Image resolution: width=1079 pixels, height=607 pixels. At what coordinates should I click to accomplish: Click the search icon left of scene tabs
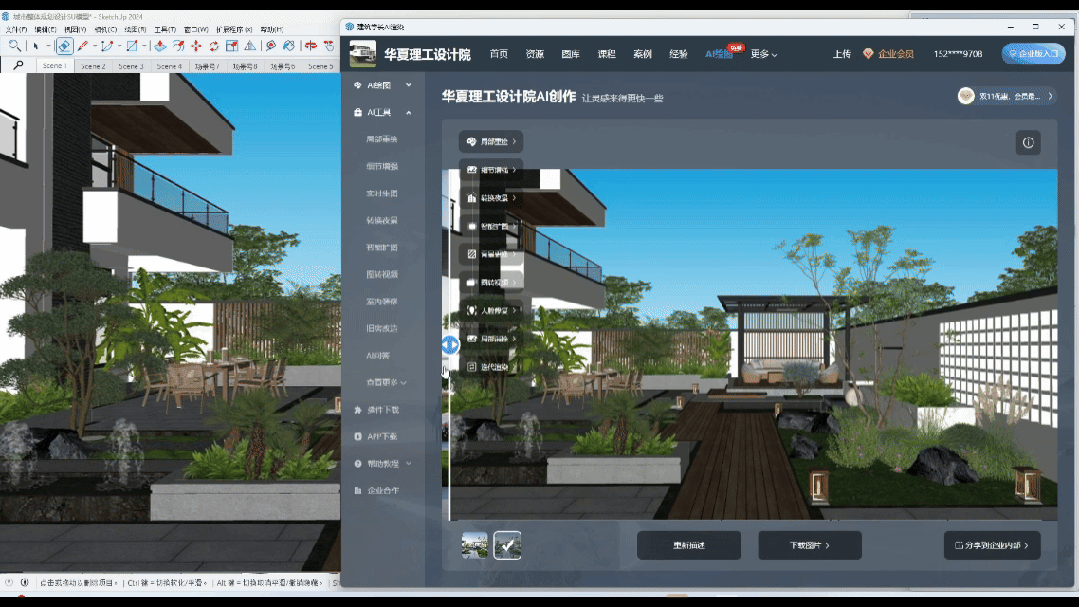click(18, 65)
